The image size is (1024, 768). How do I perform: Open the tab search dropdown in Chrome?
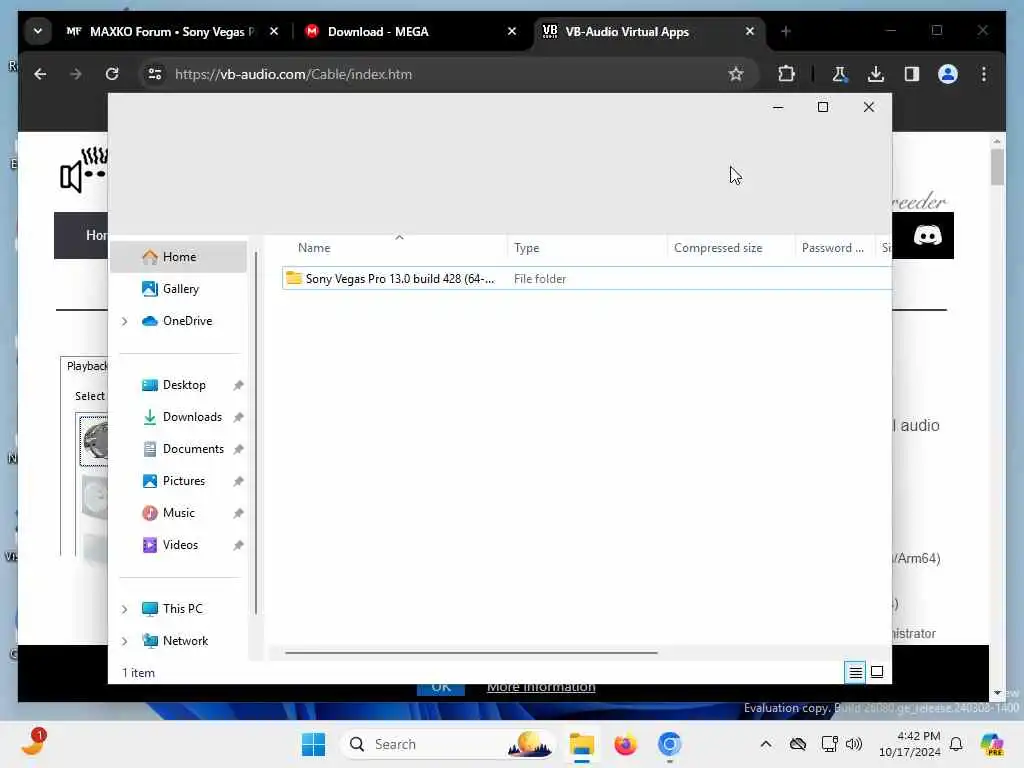pyautogui.click(x=38, y=31)
